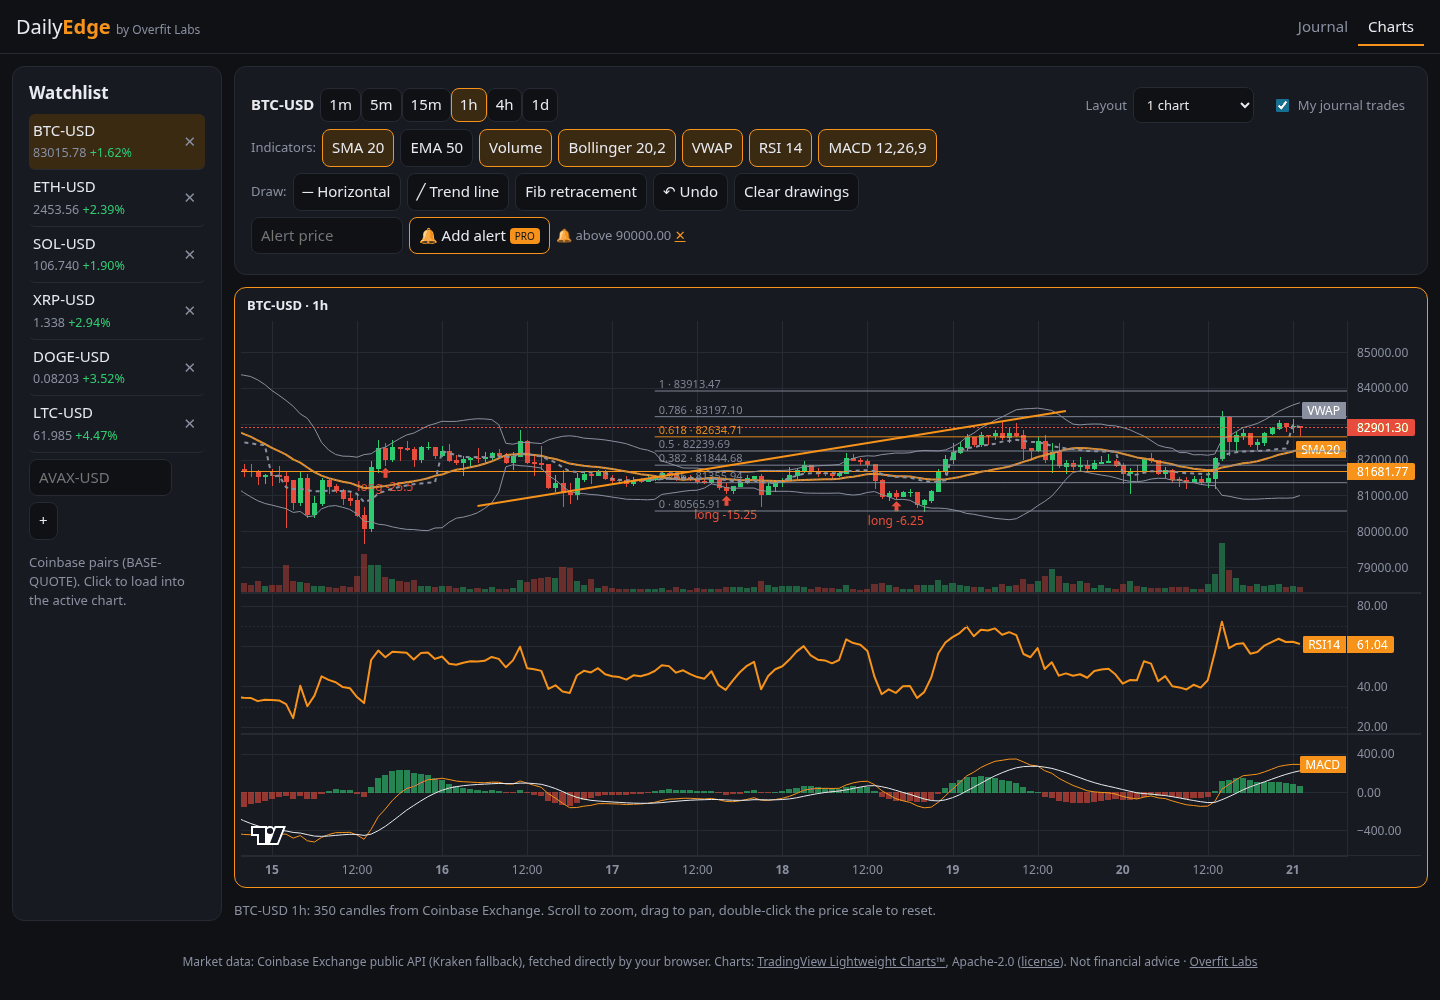Screen dimensions: 1440x1000
Task: Delete the above 90000.00 alert
Action: point(680,236)
